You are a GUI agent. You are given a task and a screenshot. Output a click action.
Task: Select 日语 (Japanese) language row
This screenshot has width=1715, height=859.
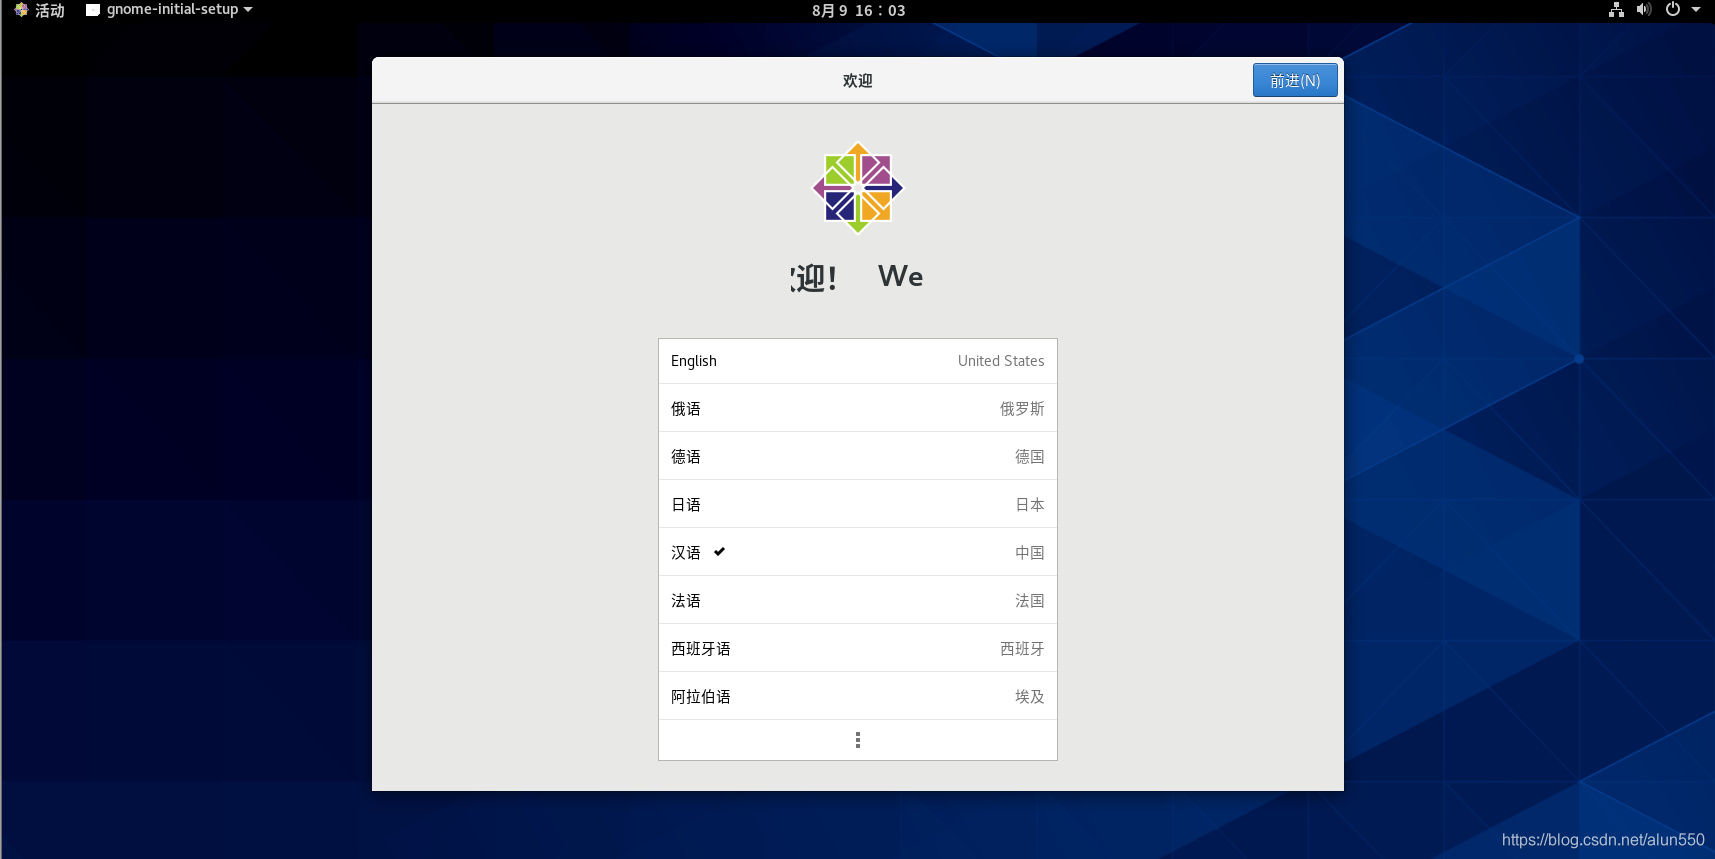click(857, 504)
